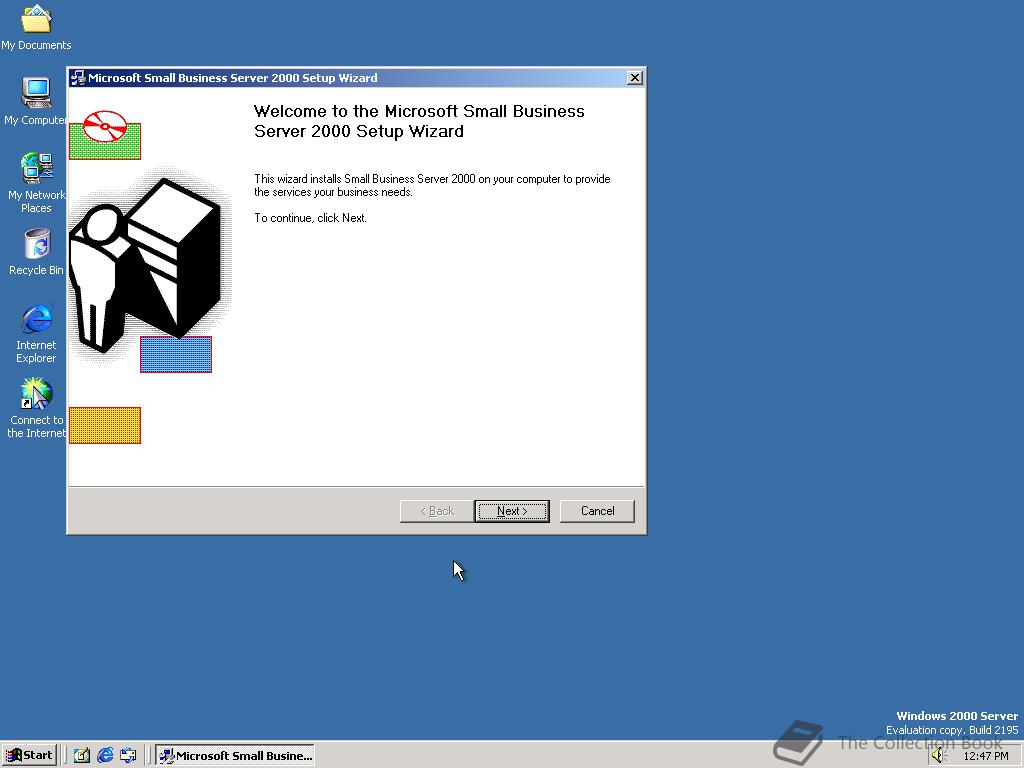Click Microsoft Small Business taskbar button
This screenshot has height=768, width=1024.
click(x=235, y=756)
